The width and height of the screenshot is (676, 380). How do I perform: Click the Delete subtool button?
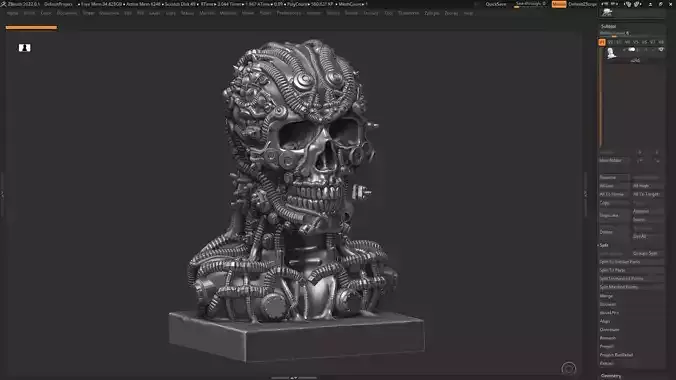point(614,232)
